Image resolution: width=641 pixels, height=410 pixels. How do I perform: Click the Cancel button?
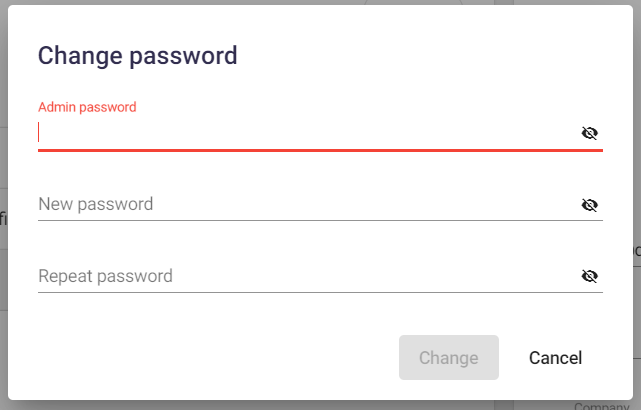coord(555,358)
